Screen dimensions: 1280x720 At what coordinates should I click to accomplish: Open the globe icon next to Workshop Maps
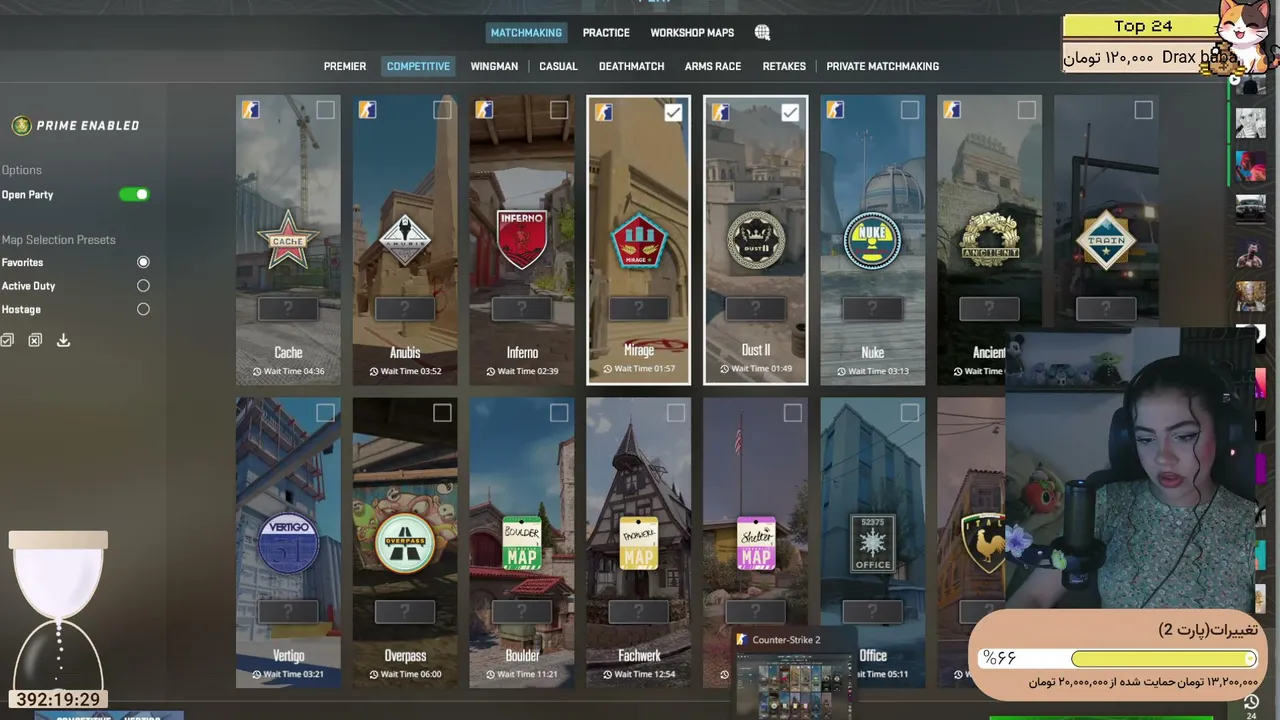(x=762, y=33)
